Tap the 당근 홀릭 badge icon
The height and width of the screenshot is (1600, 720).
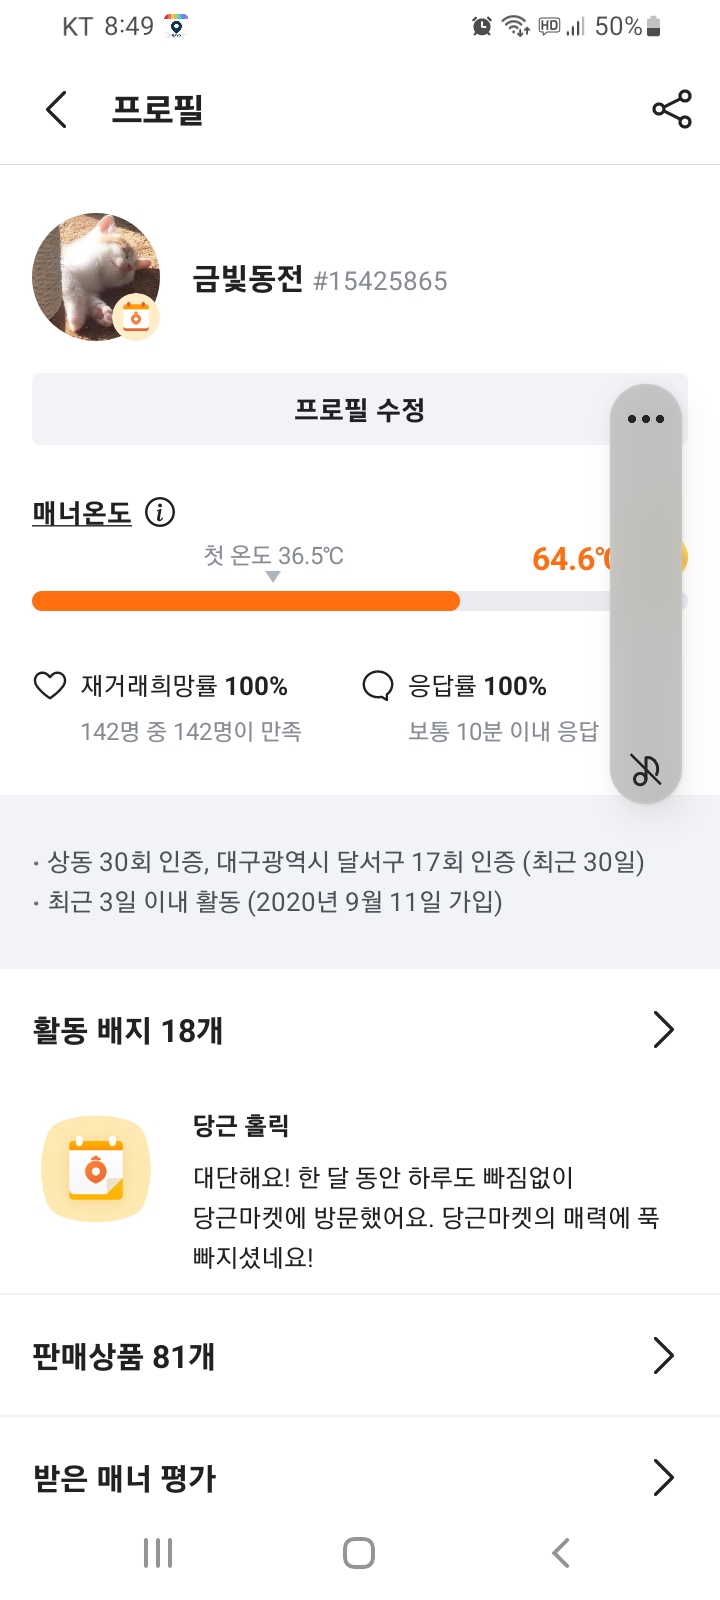(96, 1170)
